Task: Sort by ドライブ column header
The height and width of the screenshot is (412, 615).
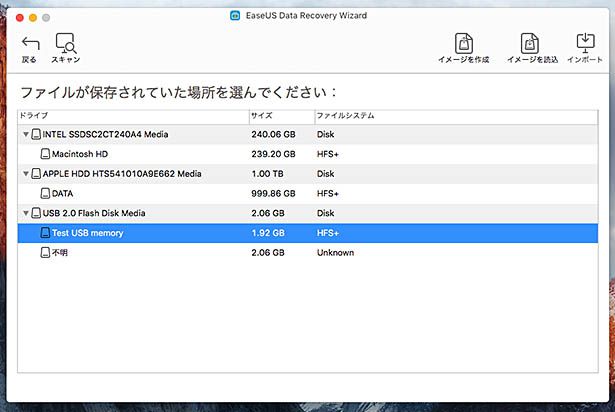Action: coord(133,116)
